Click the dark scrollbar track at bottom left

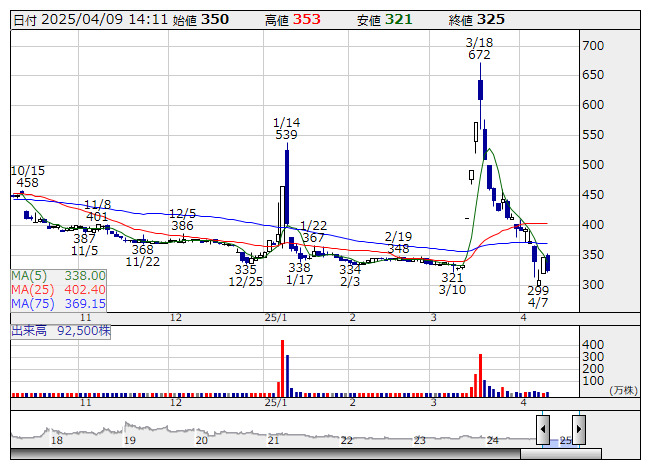click(260, 455)
